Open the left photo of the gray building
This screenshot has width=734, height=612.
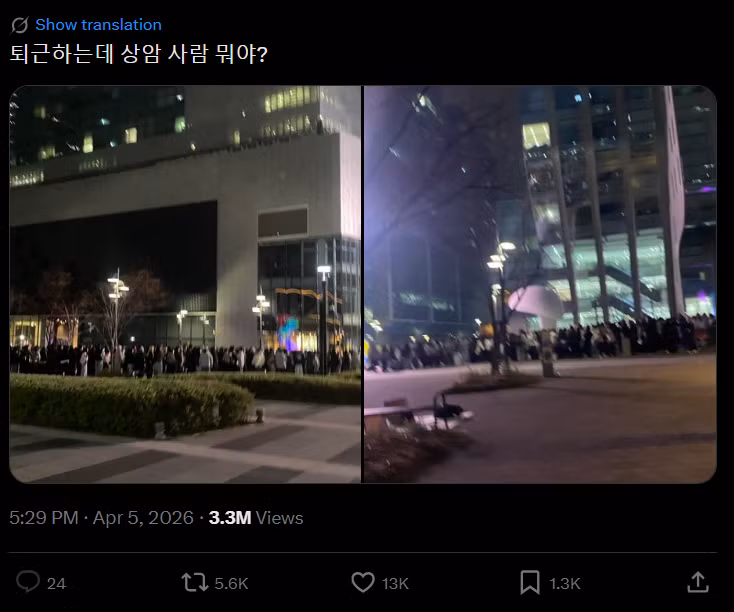185,284
